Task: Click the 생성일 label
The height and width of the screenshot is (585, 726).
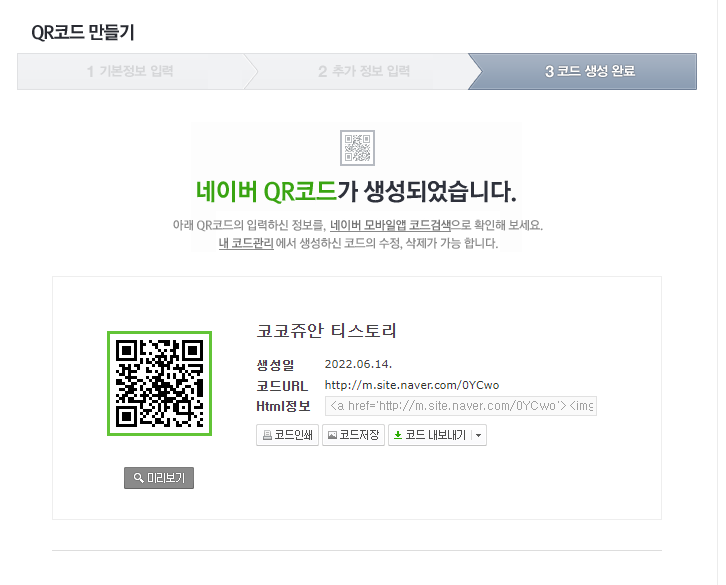Action: (x=275, y=365)
